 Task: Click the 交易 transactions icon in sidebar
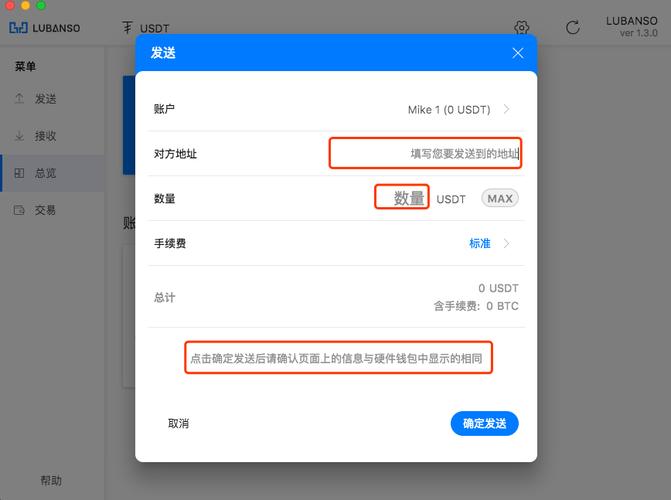tap(19, 210)
